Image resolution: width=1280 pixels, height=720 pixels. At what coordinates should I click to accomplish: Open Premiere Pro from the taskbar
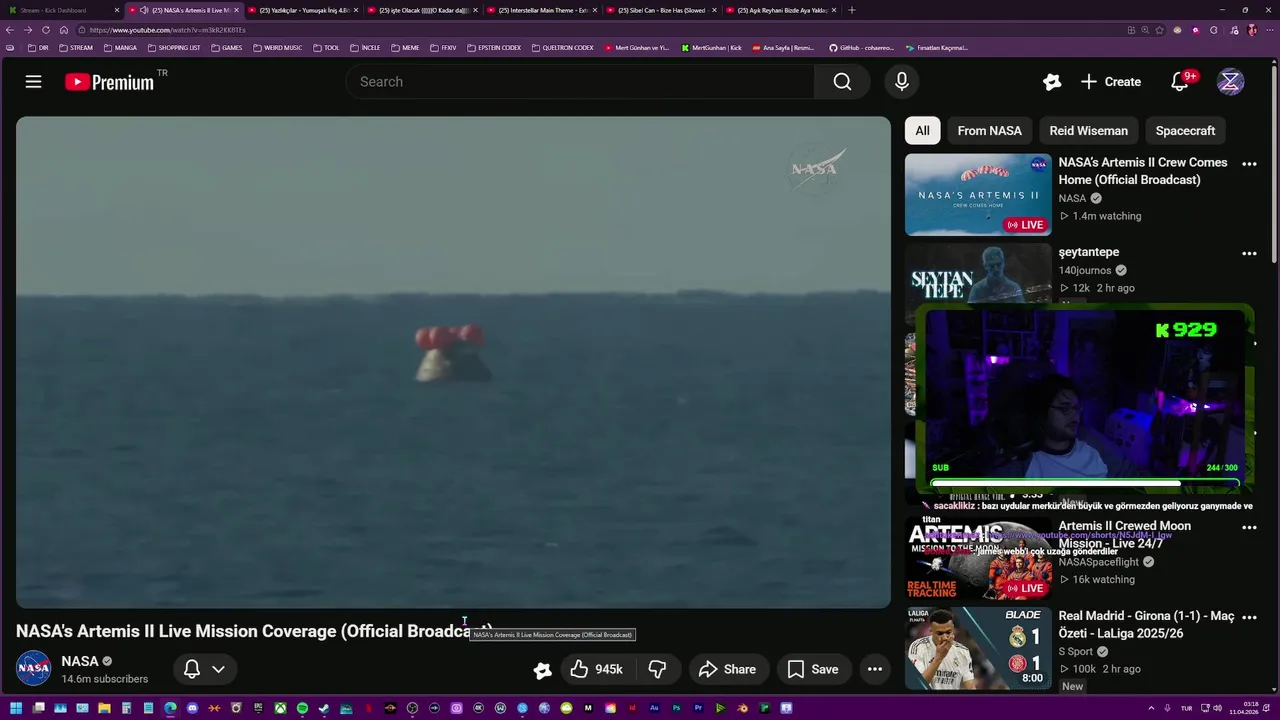point(698,708)
